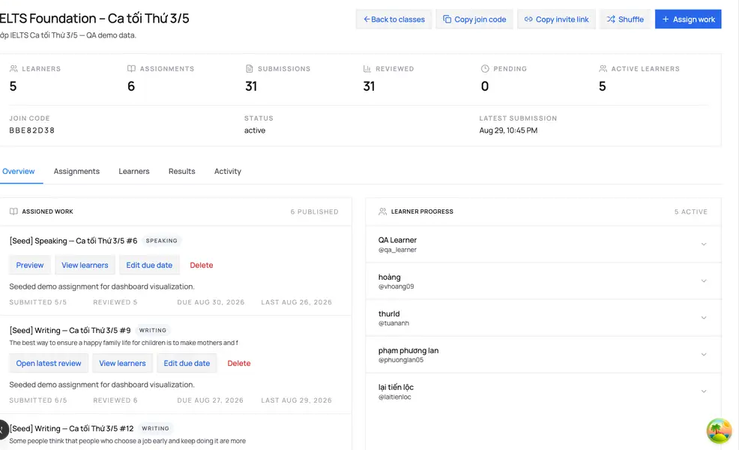Click the reviewed chart icon
The height and width of the screenshot is (450, 739).
point(367,69)
